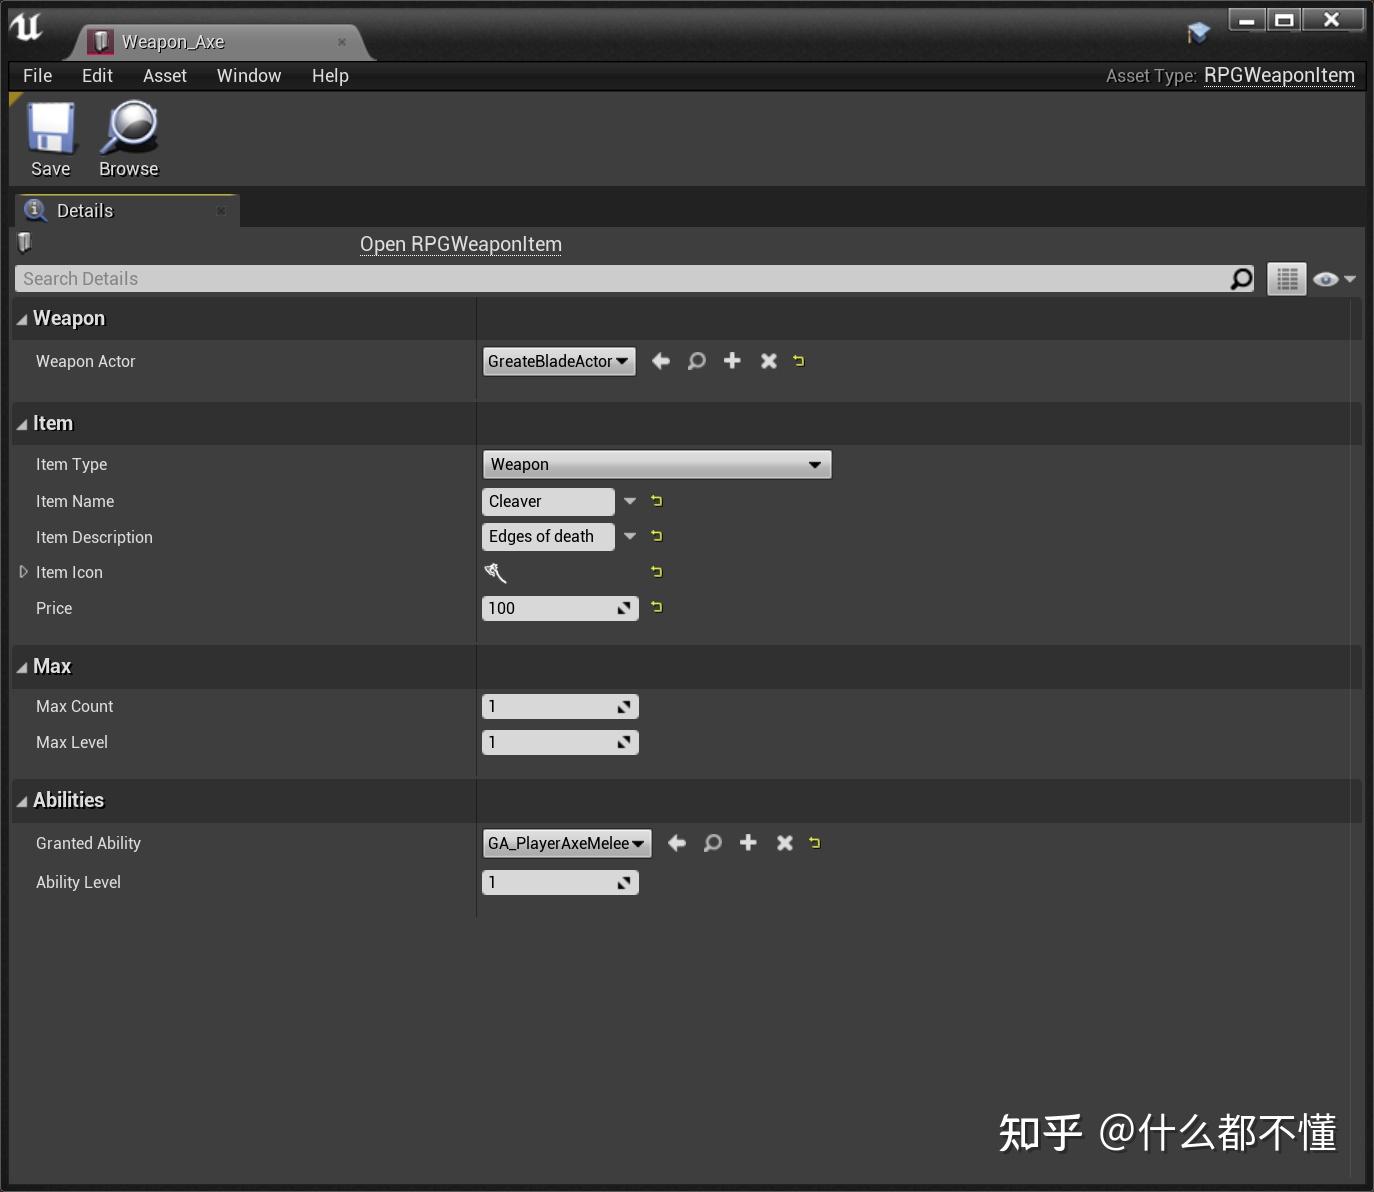Collapse the Abilities section header
The width and height of the screenshot is (1374, 1192).
pyautogui.click(x=21, y=800)
